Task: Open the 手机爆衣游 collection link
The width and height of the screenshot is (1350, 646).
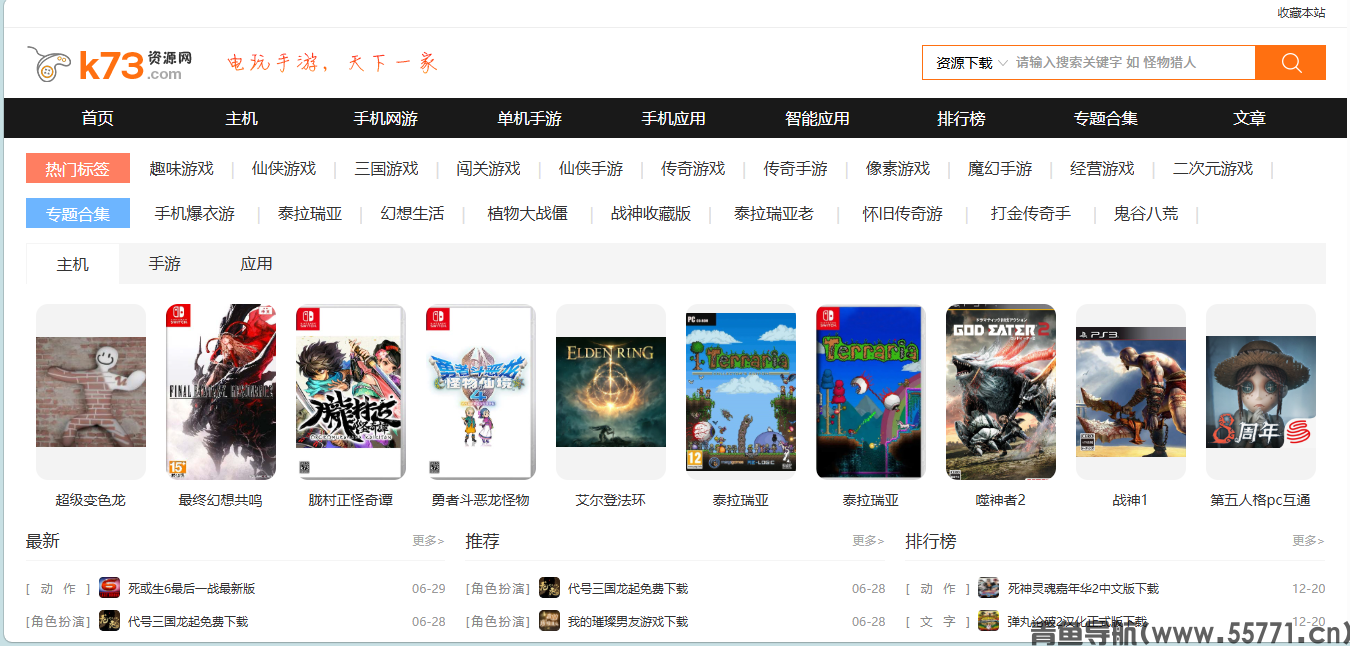Action: [x=195, y=214]
